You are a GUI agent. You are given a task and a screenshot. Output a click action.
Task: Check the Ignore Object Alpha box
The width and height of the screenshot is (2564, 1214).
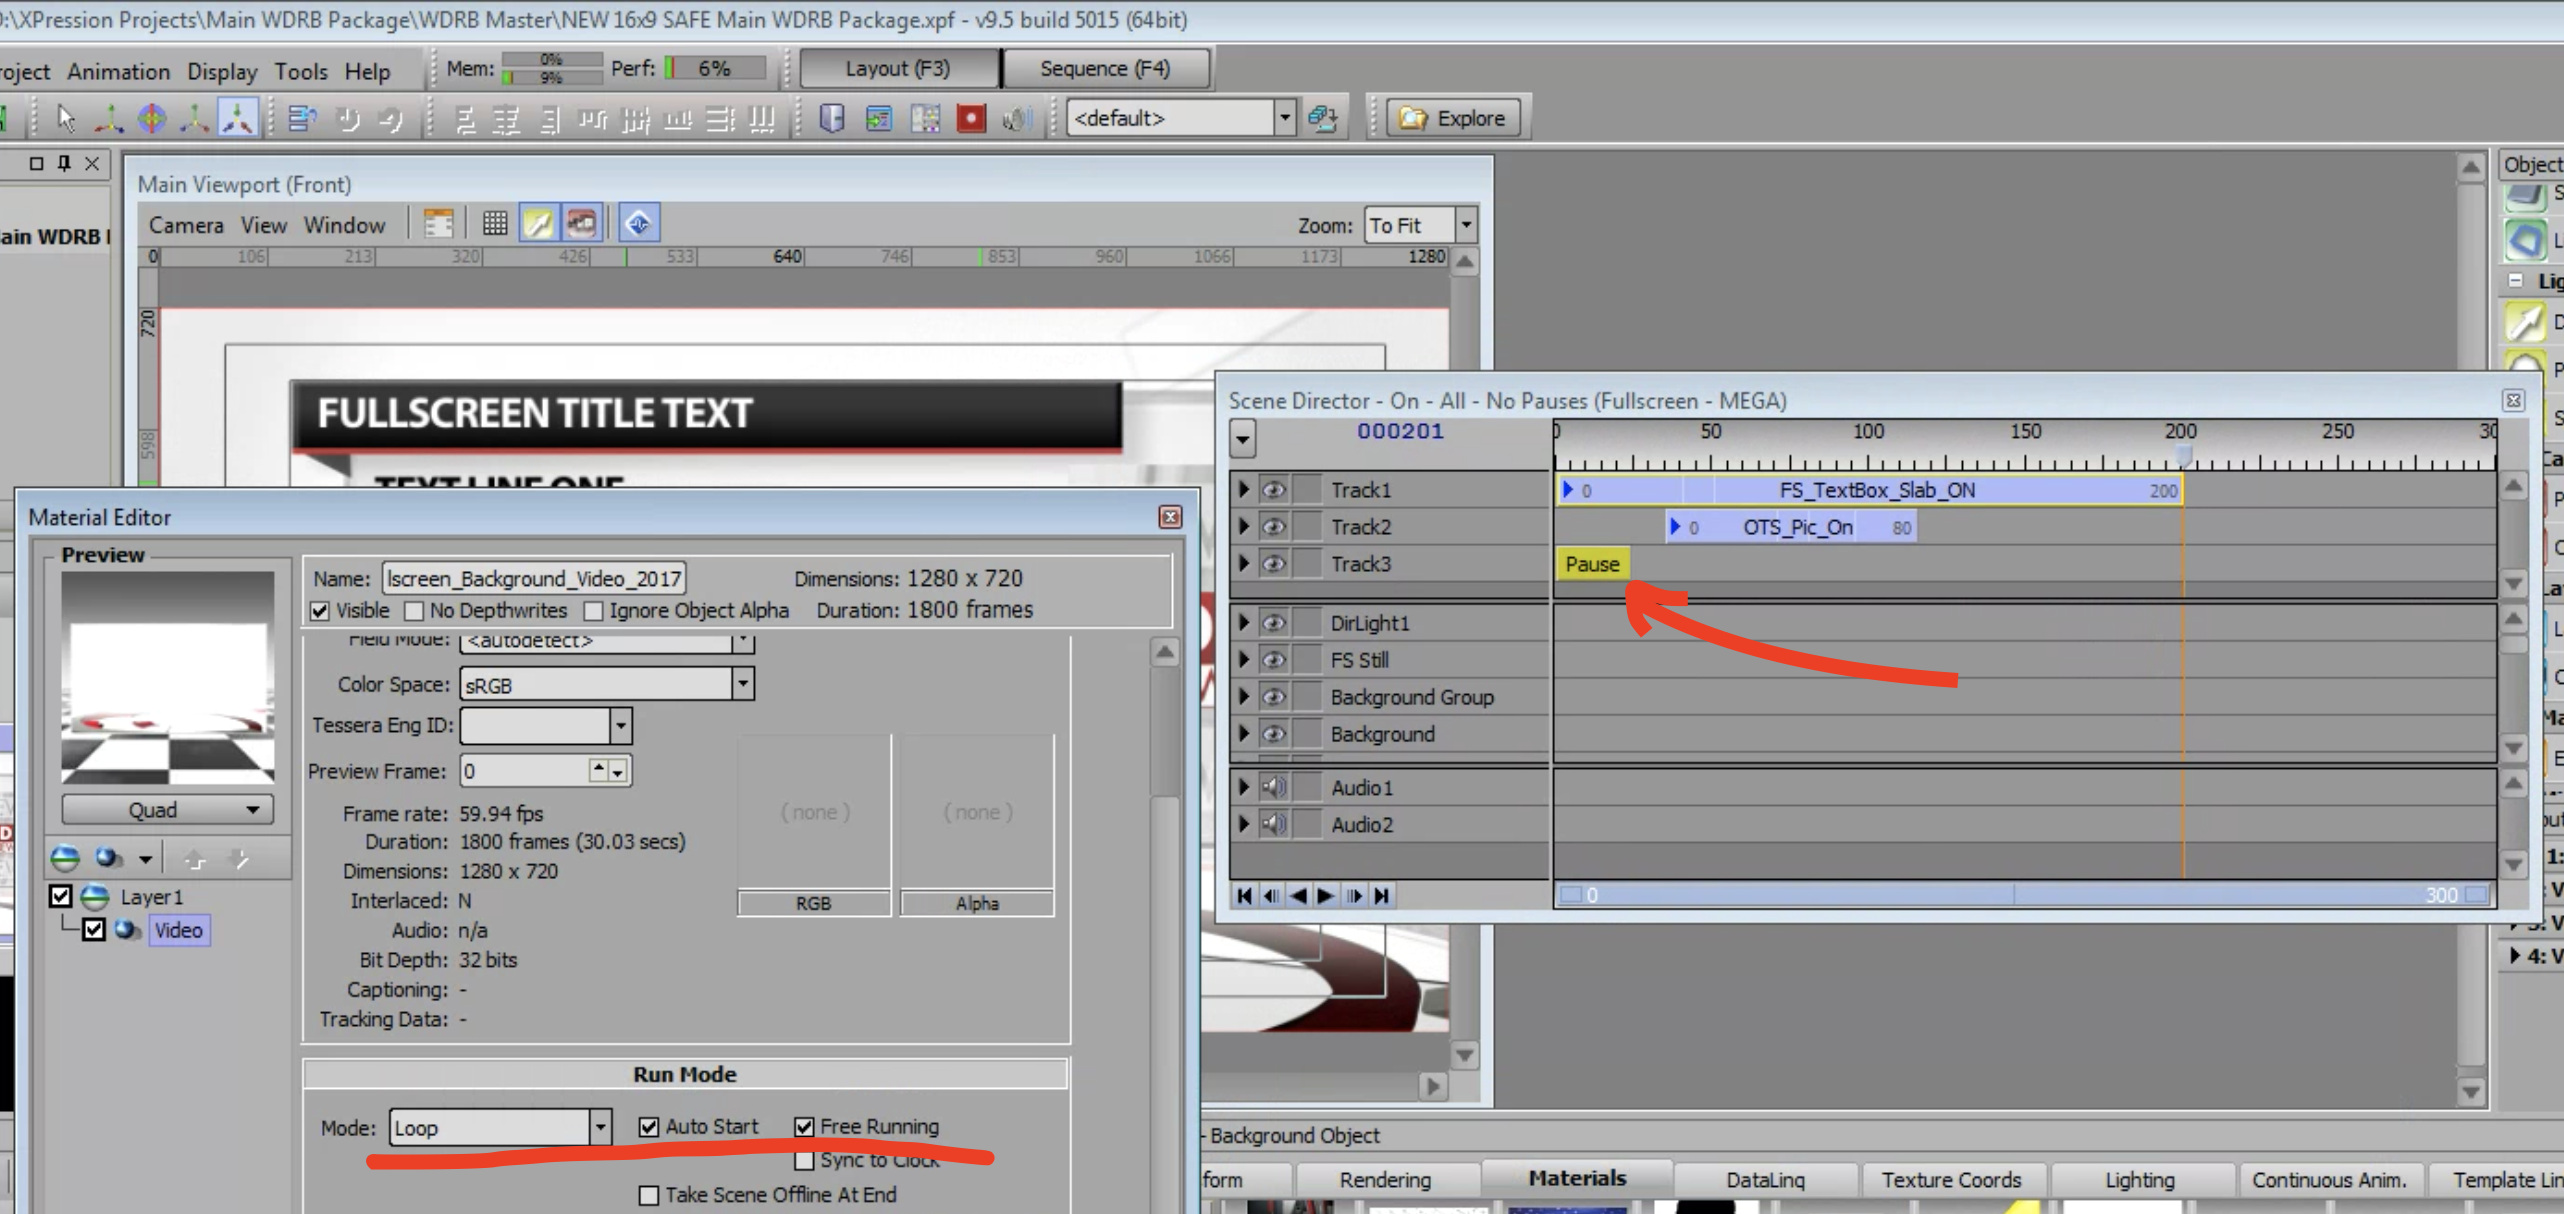pos(594,610)
